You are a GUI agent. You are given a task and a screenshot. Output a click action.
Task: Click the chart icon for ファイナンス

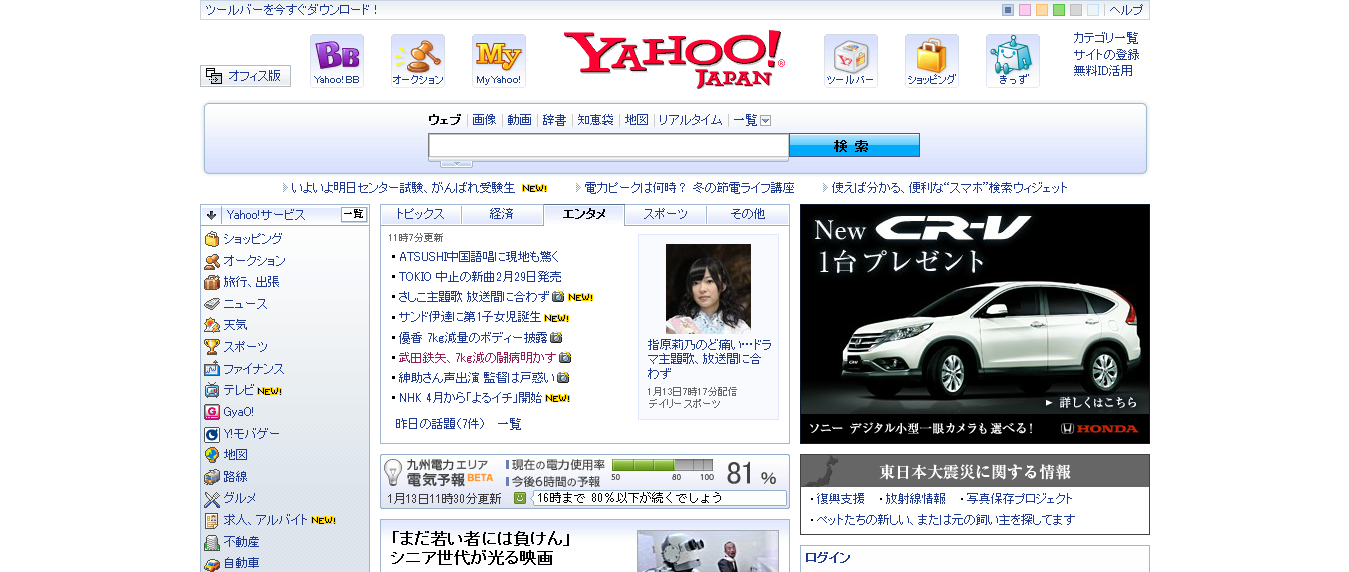(x=212, y=369)
